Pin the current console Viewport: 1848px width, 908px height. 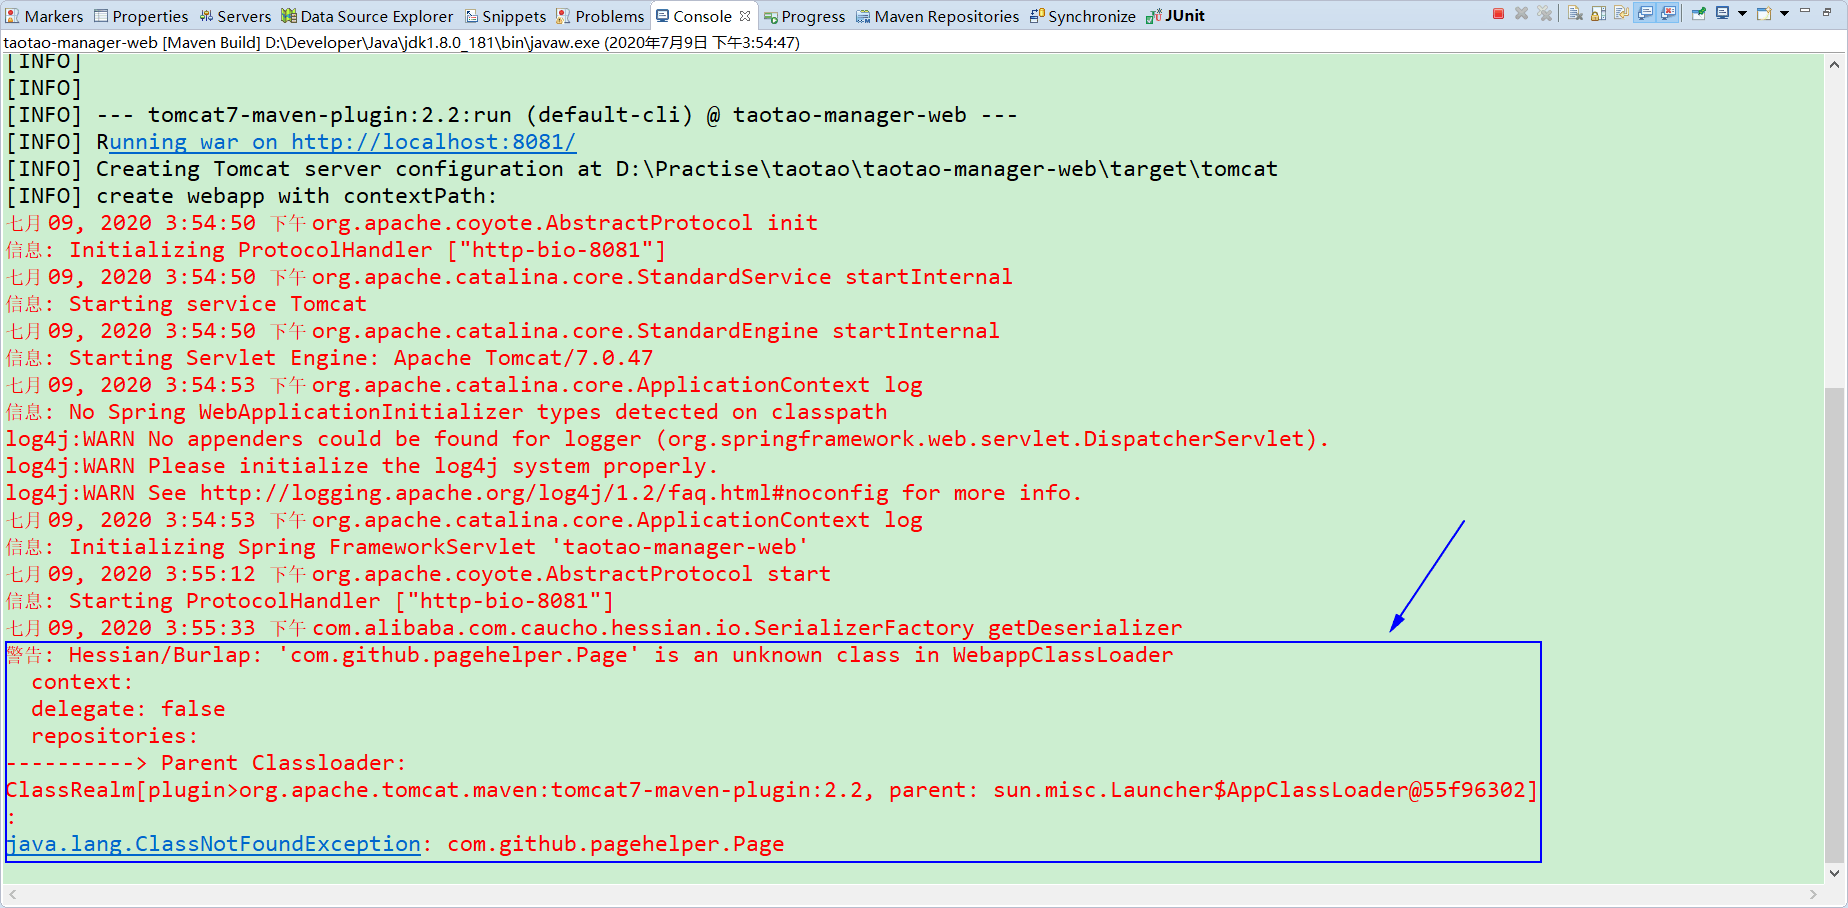tap(1699, 14)
